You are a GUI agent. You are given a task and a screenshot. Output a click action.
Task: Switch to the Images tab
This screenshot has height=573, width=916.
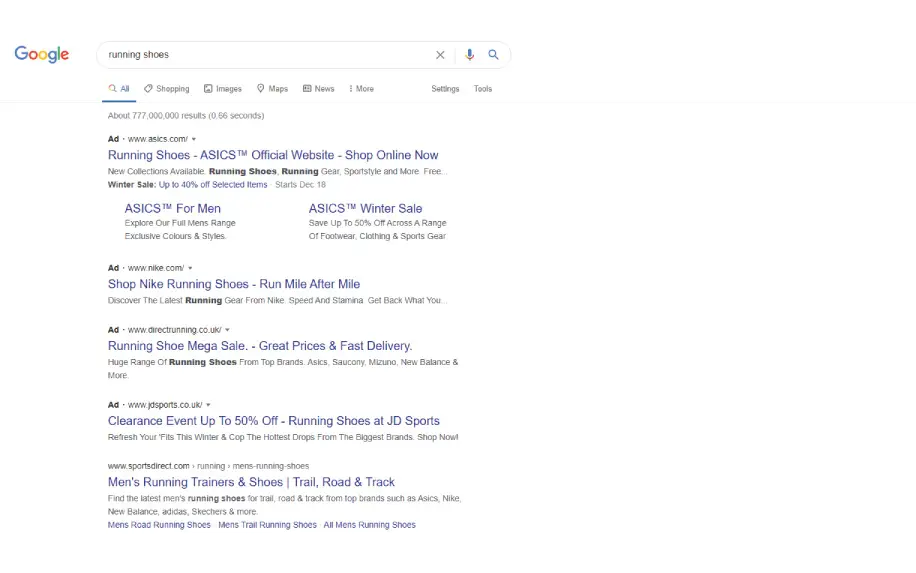223,89
